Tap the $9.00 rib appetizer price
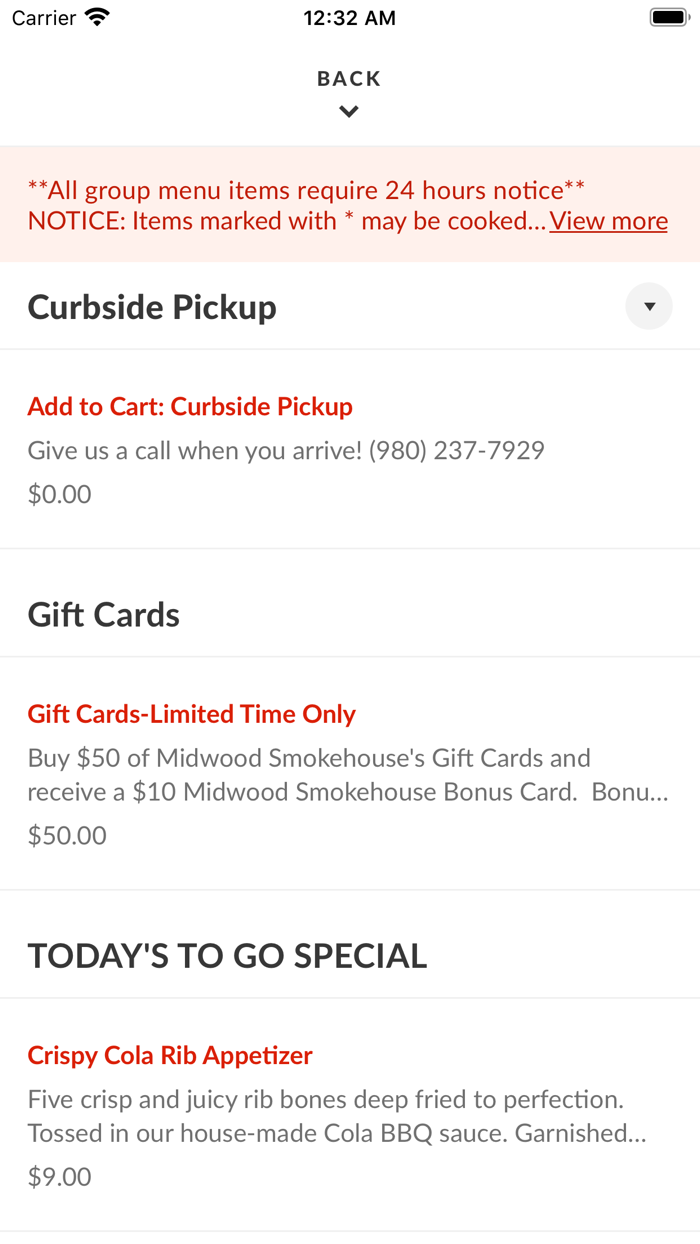The height and width of the screenshot is (1244, 700). click(x=60, y=1176)
